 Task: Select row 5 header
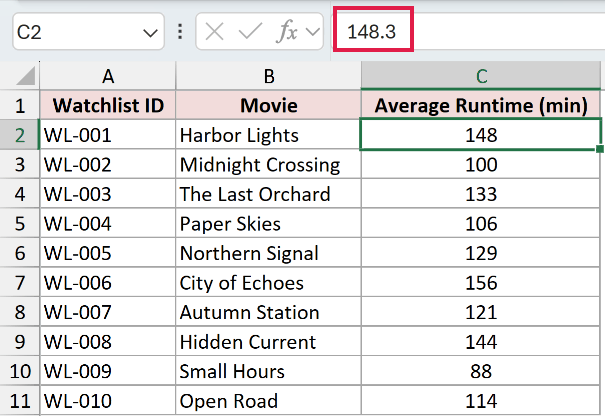click(x=20, y=223)
